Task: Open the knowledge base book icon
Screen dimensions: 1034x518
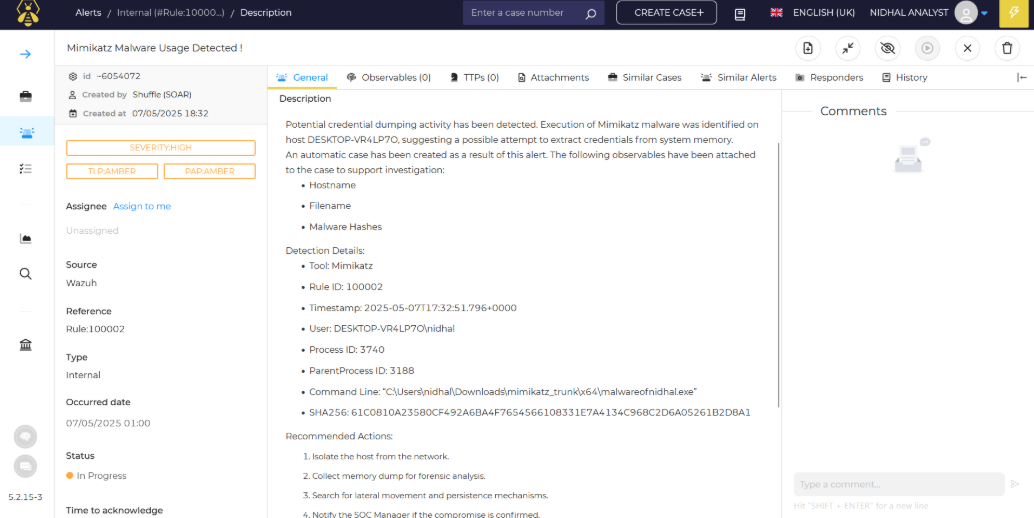Action: point(740,14)
